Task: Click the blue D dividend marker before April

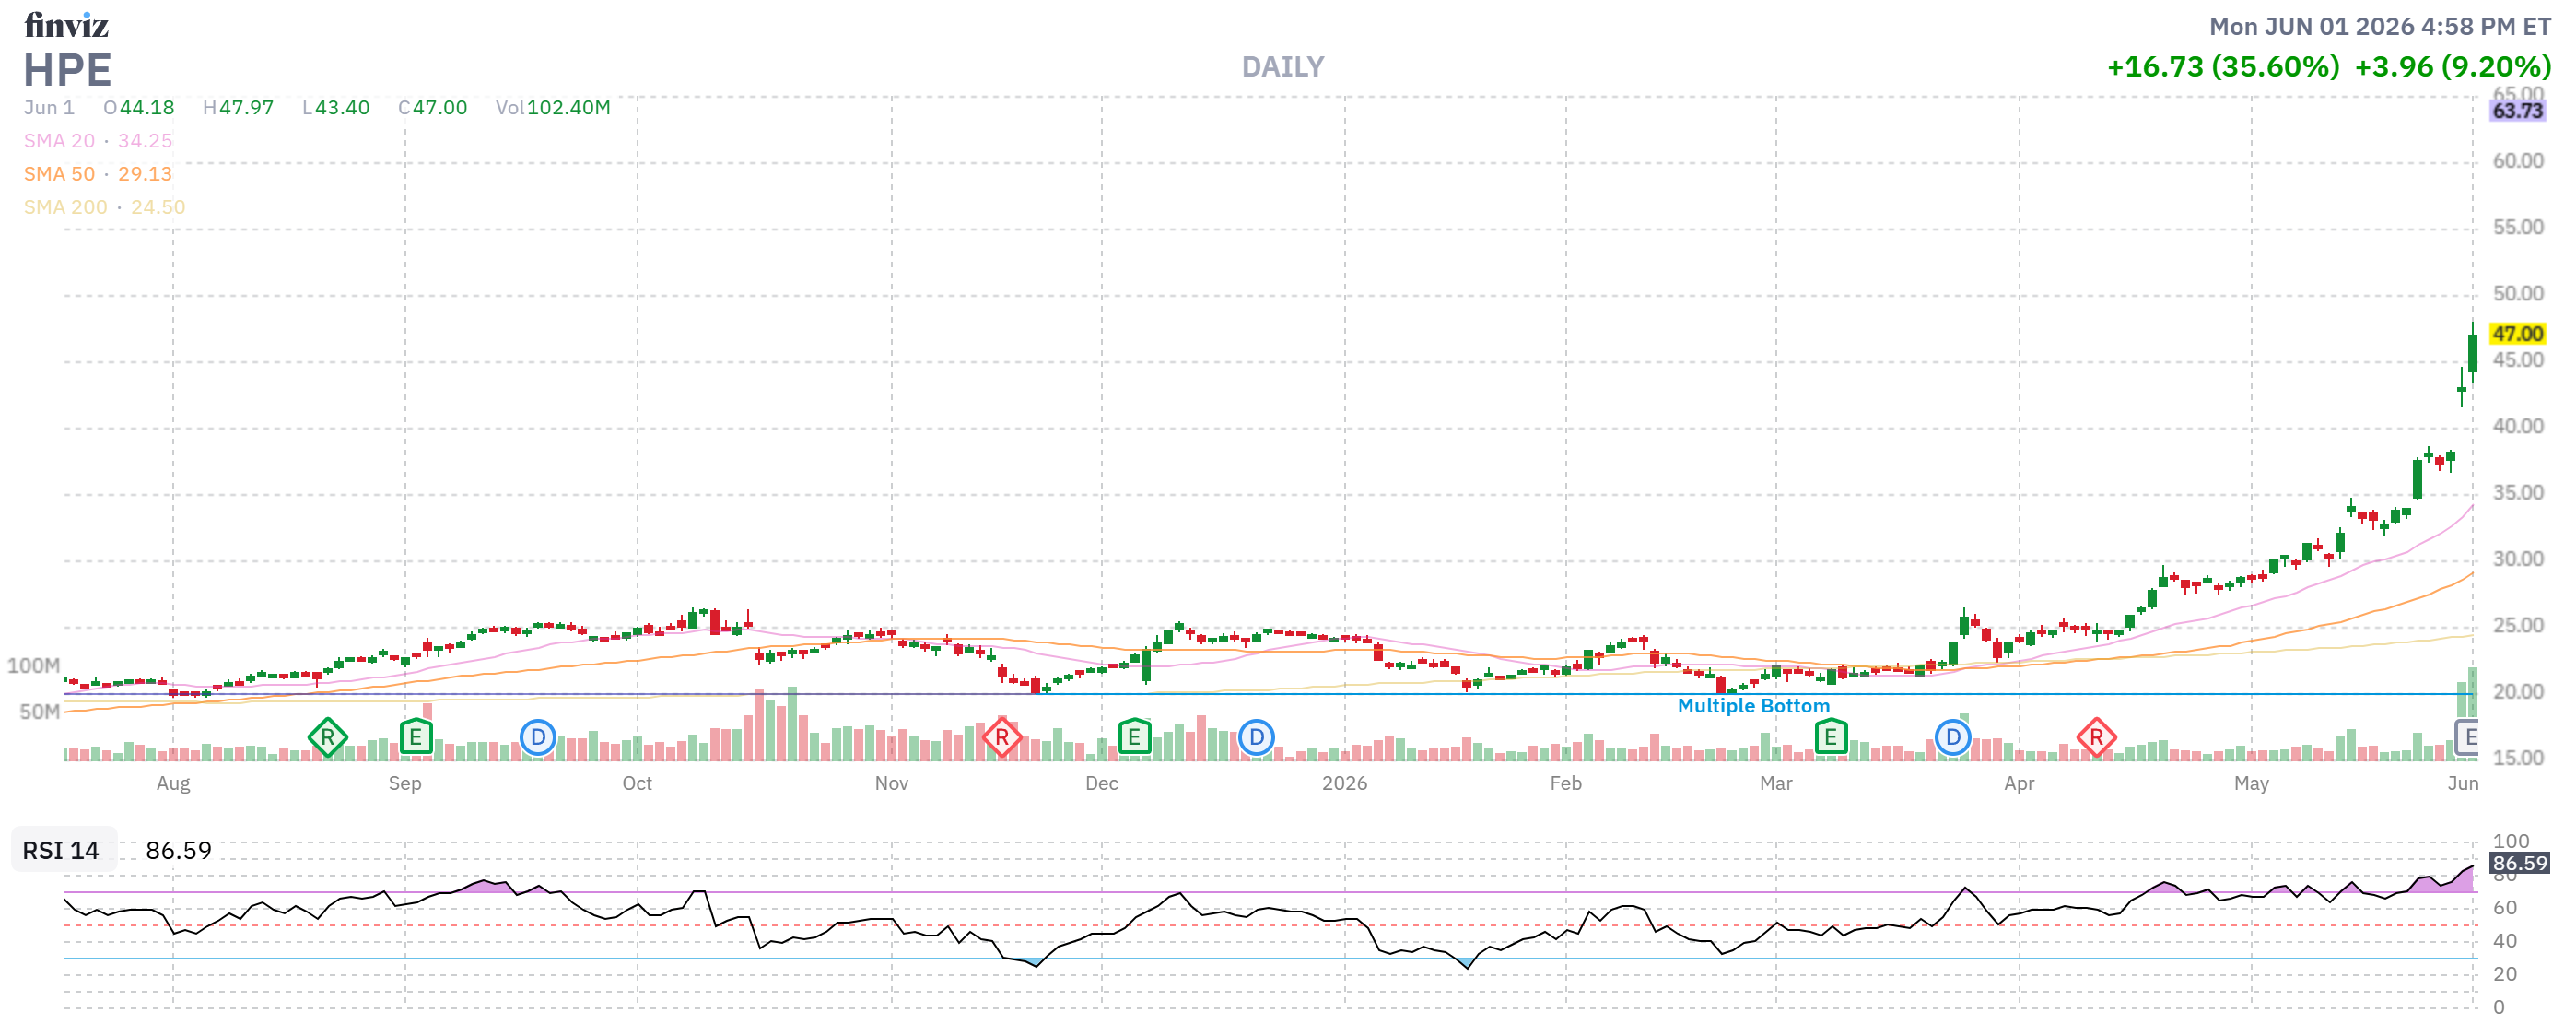Action: click(x=1952, y=738)
